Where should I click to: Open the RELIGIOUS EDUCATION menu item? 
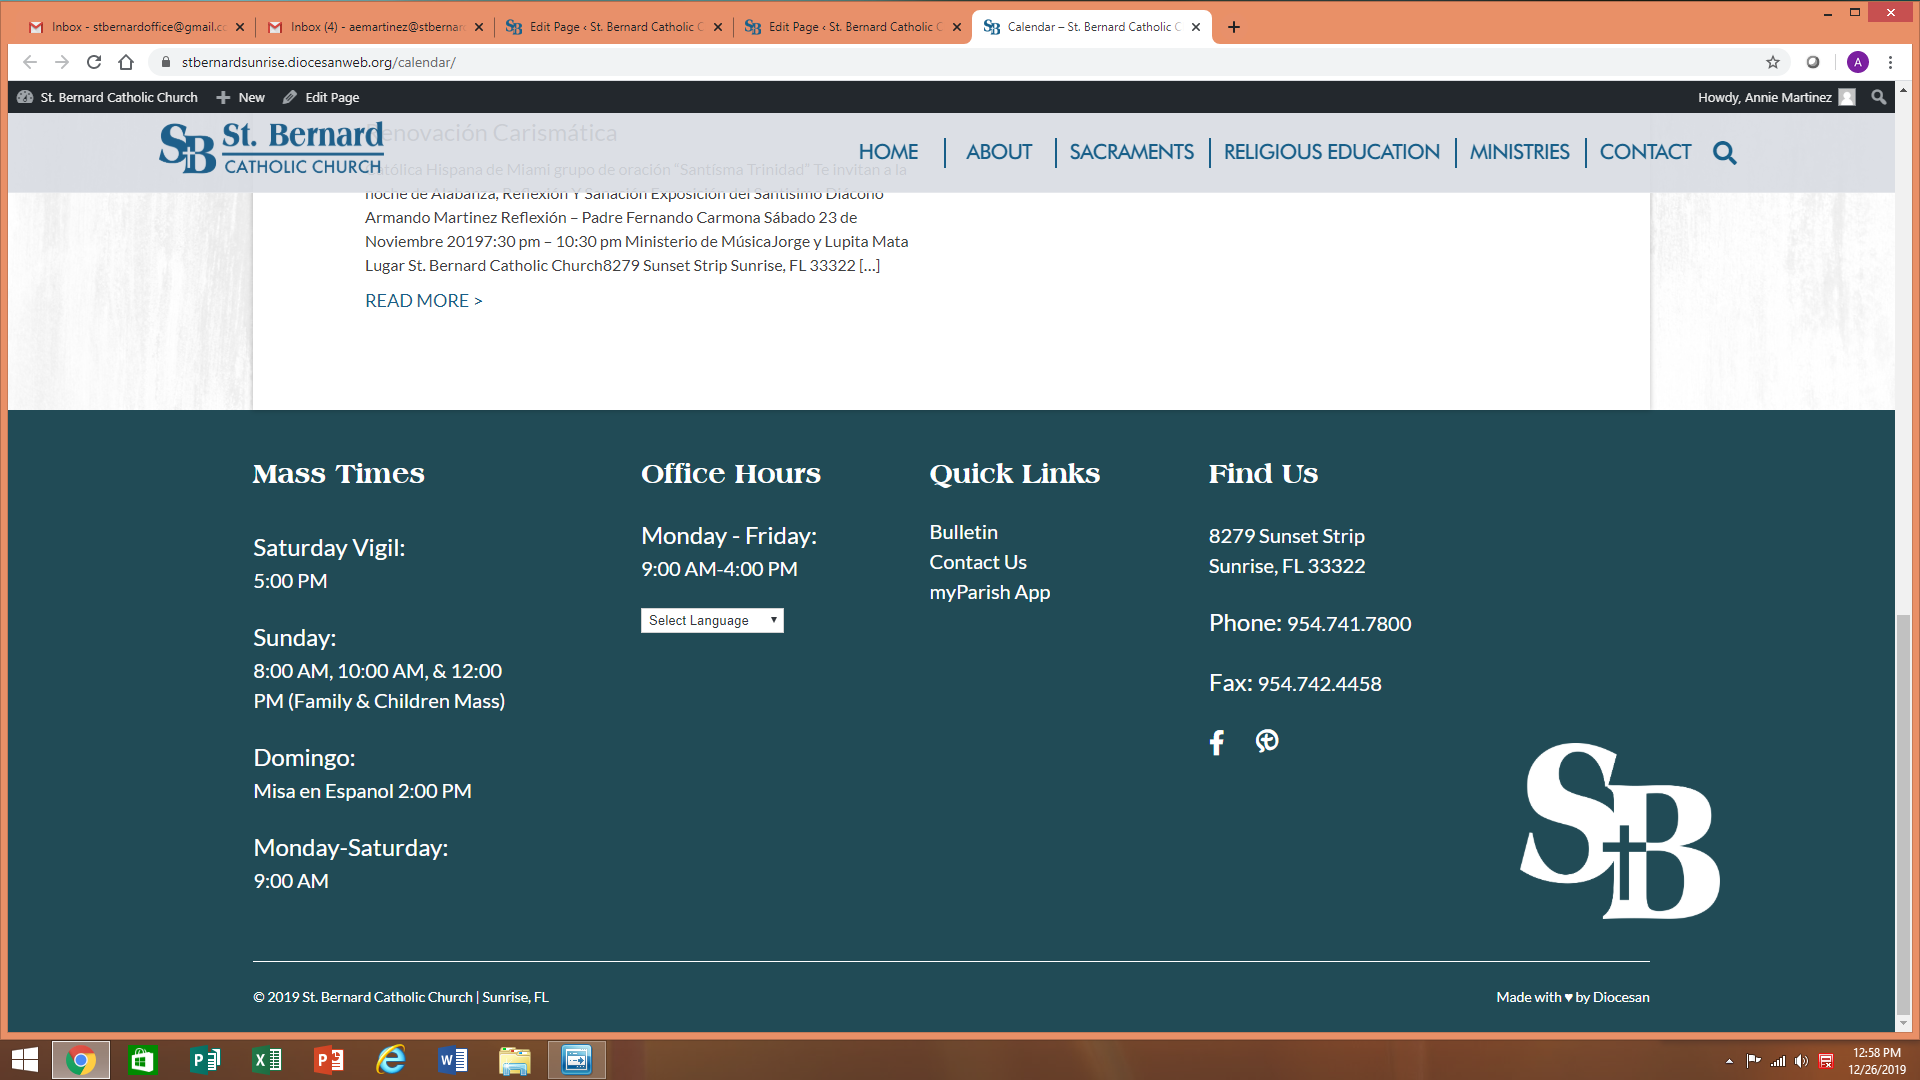pyautogui.click(x=1331, y=152)
